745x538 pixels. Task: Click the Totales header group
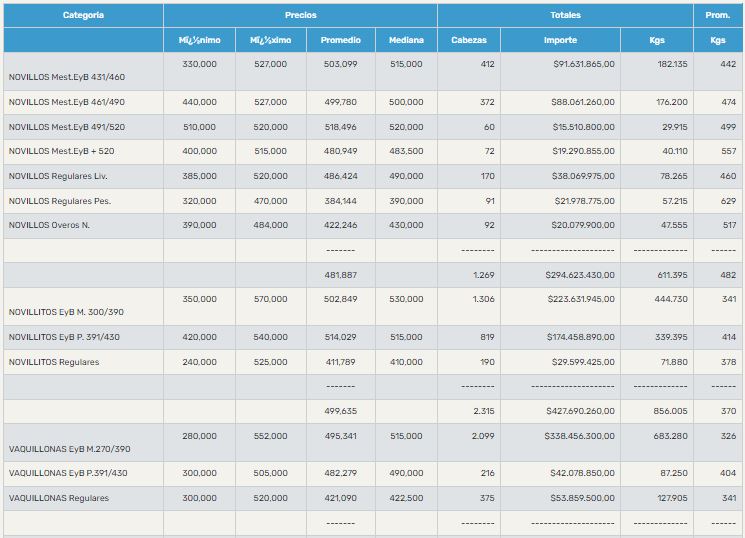click(x=565, y=16)
